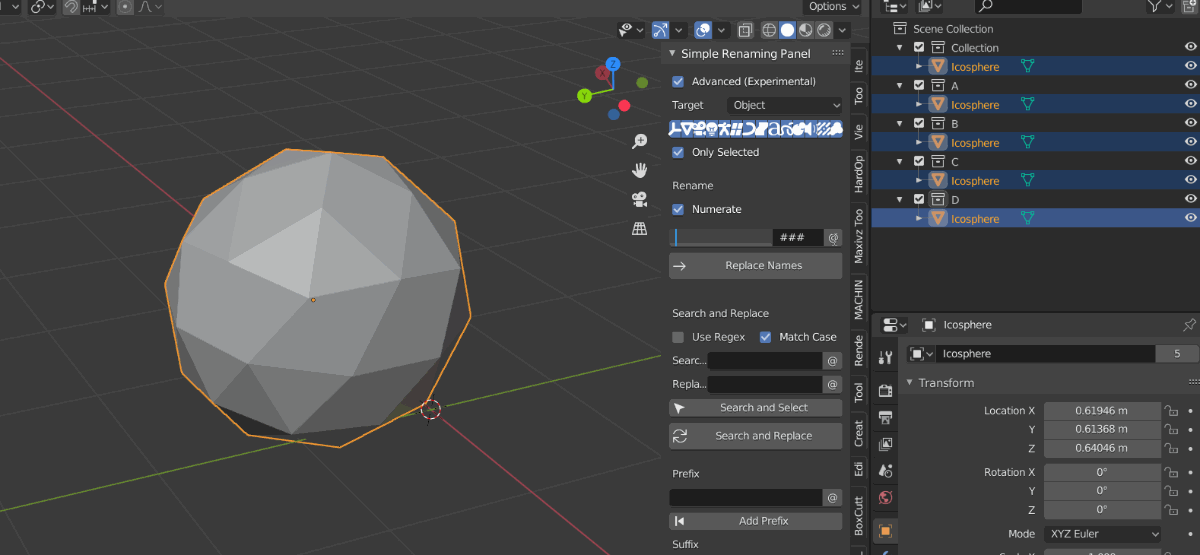Open rotation Mode XYZ Euler dropdown
This screenshot has width=1200, height=555.
coord(1103,534)
